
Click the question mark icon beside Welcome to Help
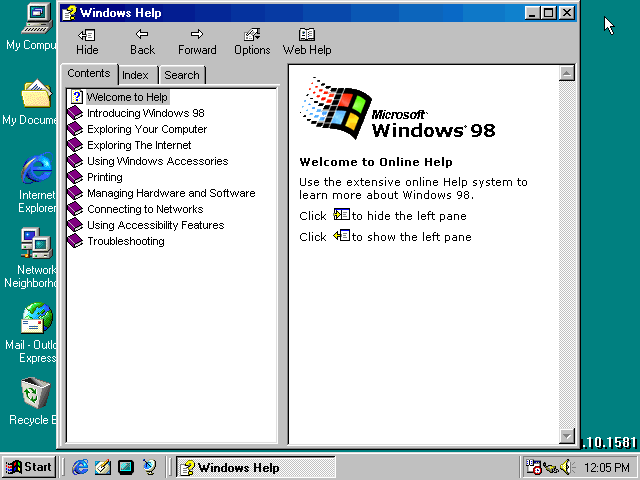click(76, 97)
